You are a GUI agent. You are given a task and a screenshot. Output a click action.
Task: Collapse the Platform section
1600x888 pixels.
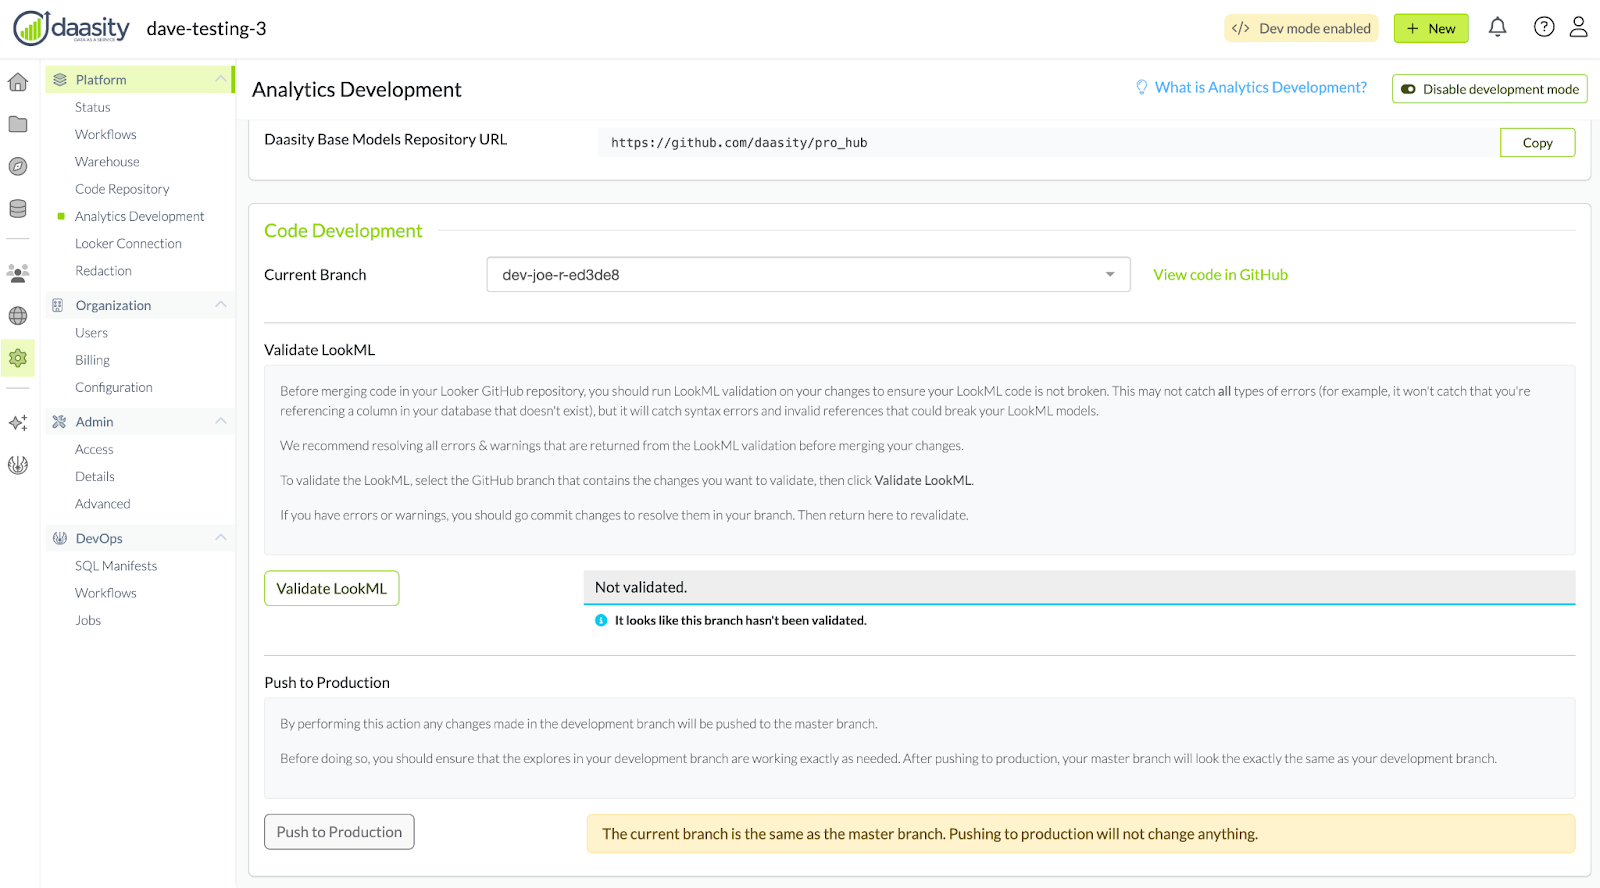point(221,80)
